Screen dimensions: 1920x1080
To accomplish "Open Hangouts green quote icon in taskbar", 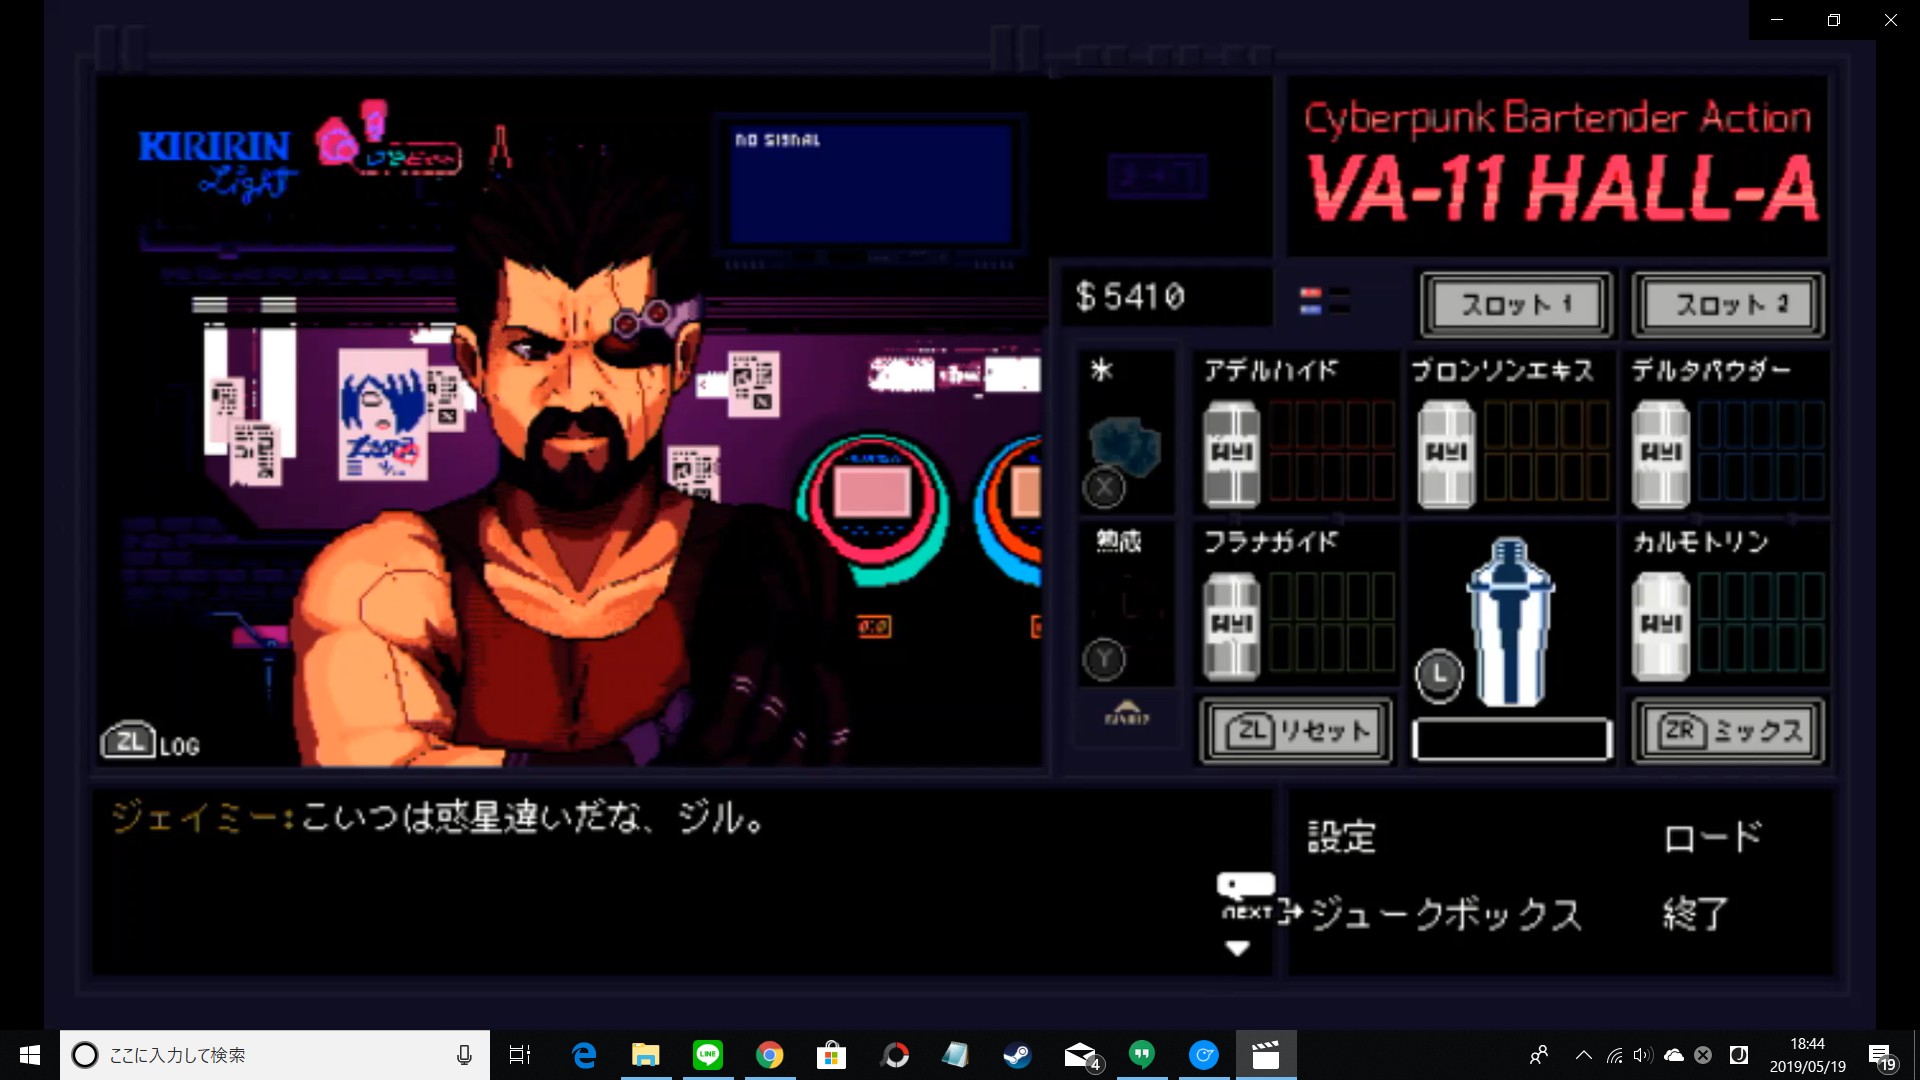I will pyautogui.click(x=1141, y=1055).
